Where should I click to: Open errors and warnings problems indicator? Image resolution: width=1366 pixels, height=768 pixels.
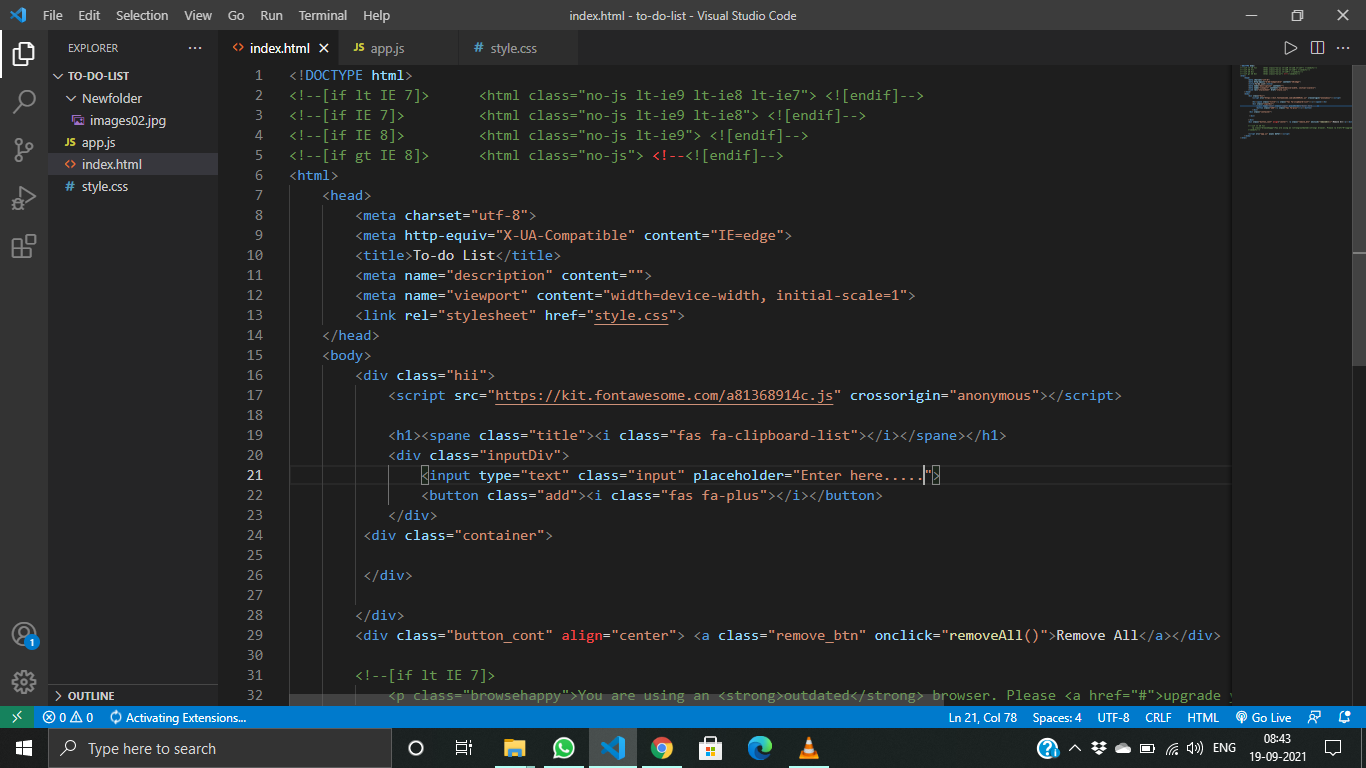[x=68, y=717]
